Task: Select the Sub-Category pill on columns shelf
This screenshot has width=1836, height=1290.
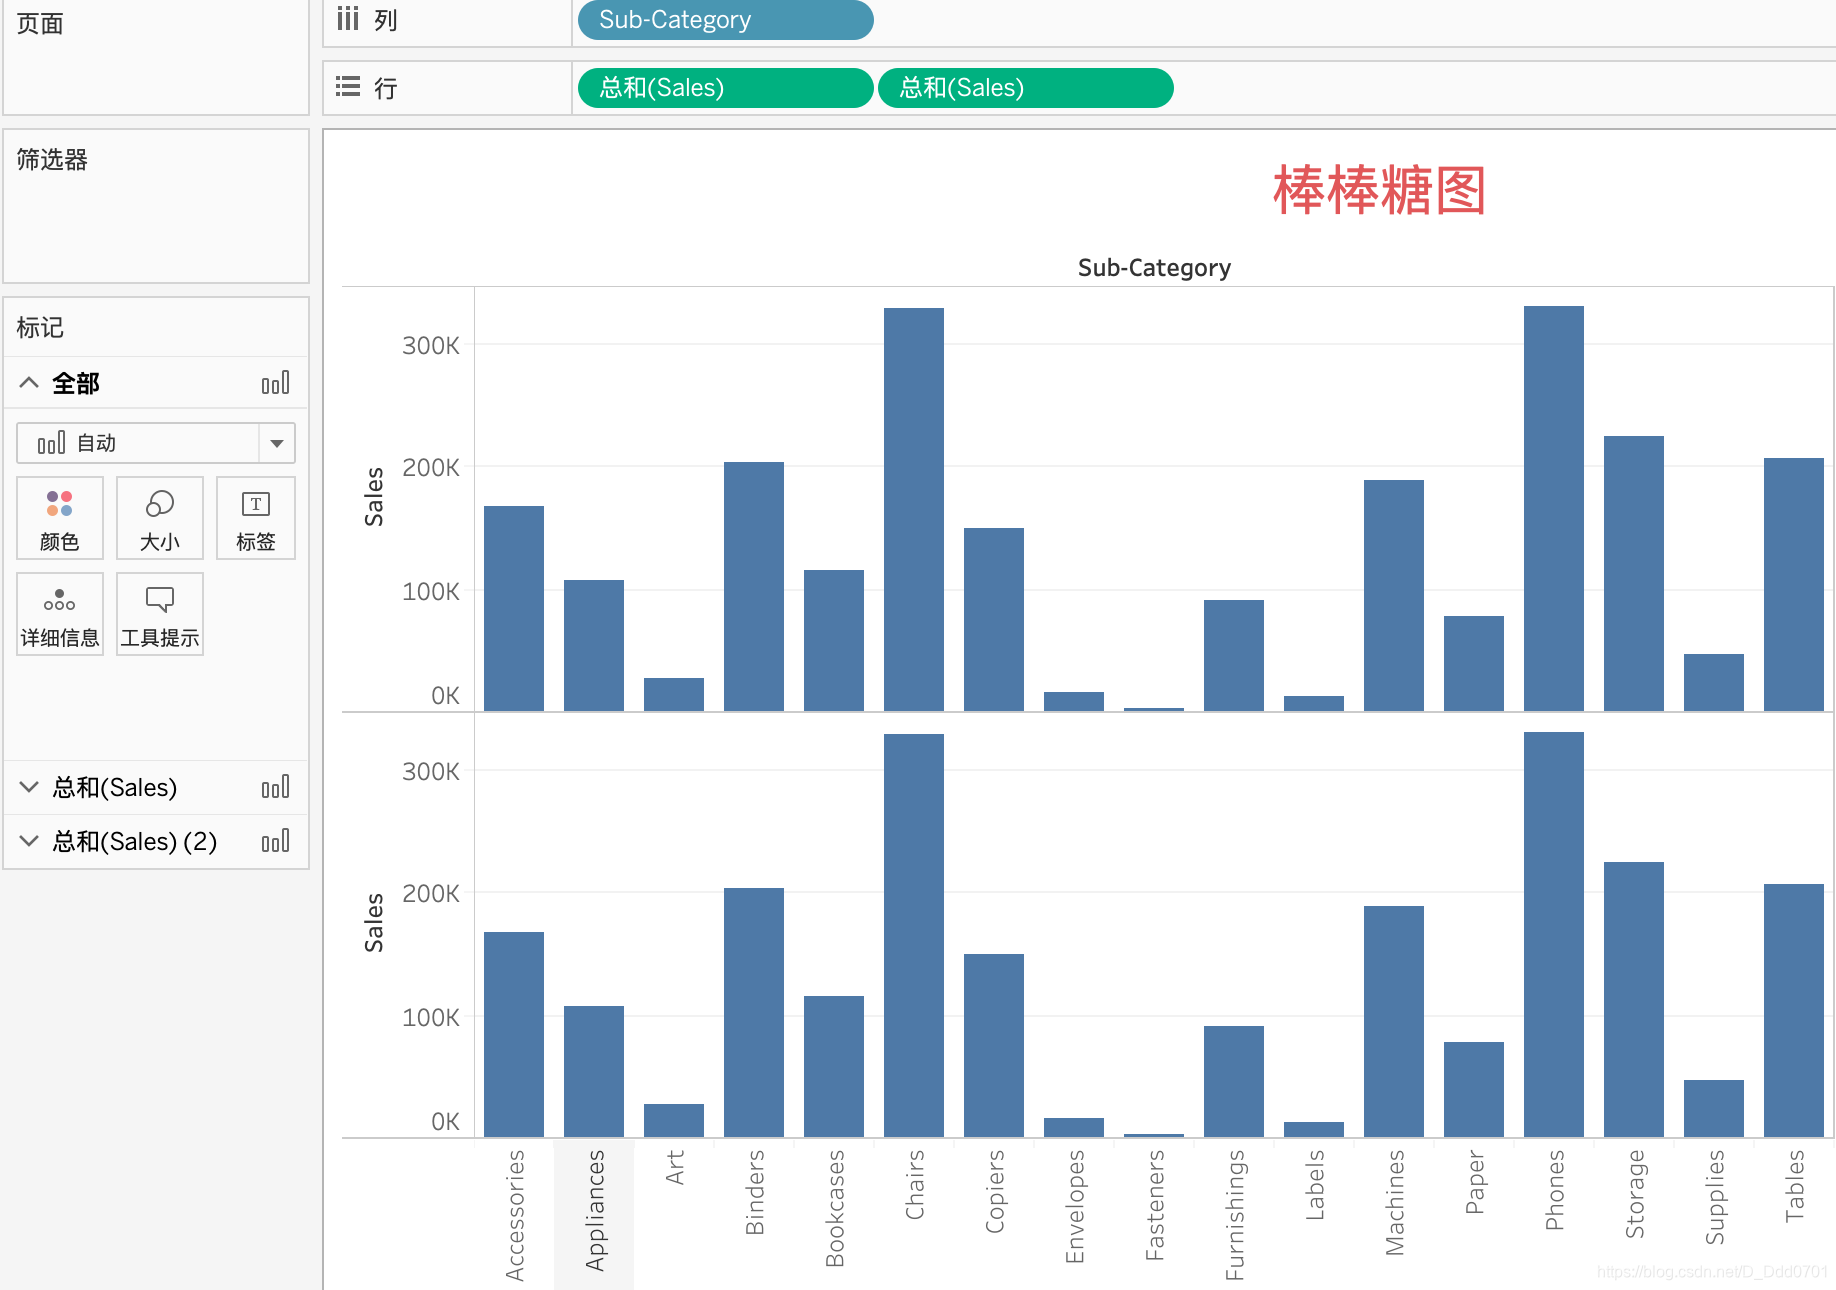Action: tap(726, 20)
